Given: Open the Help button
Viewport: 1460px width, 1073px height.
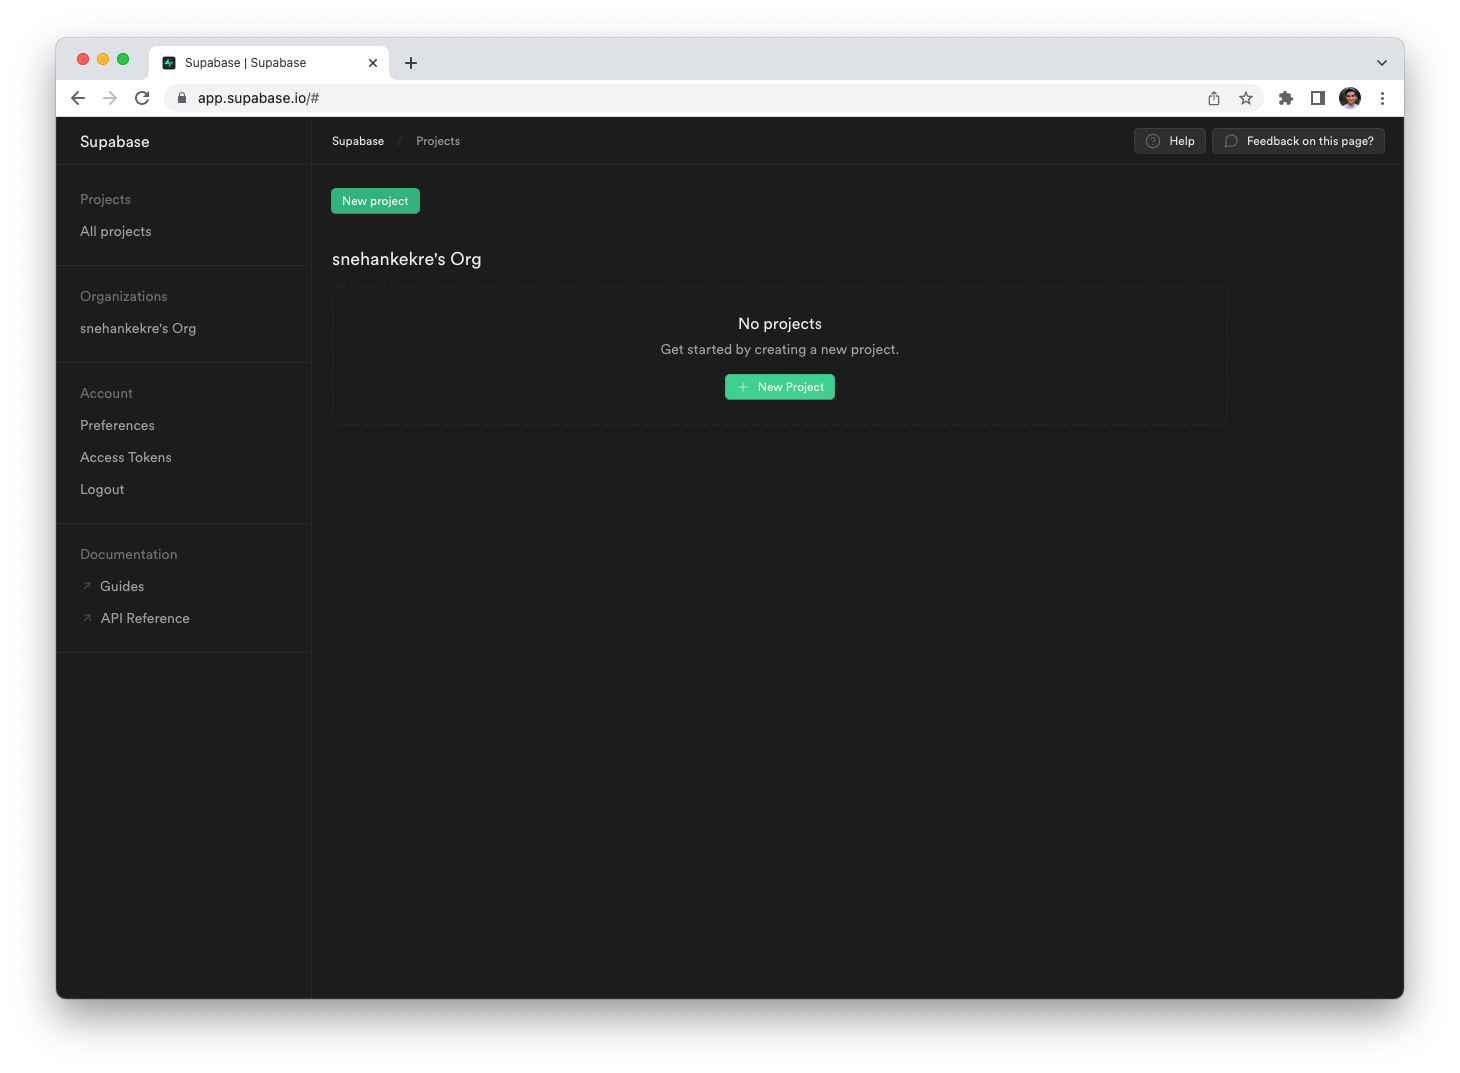Looking at the screenshot, I should coord(1170,141).
